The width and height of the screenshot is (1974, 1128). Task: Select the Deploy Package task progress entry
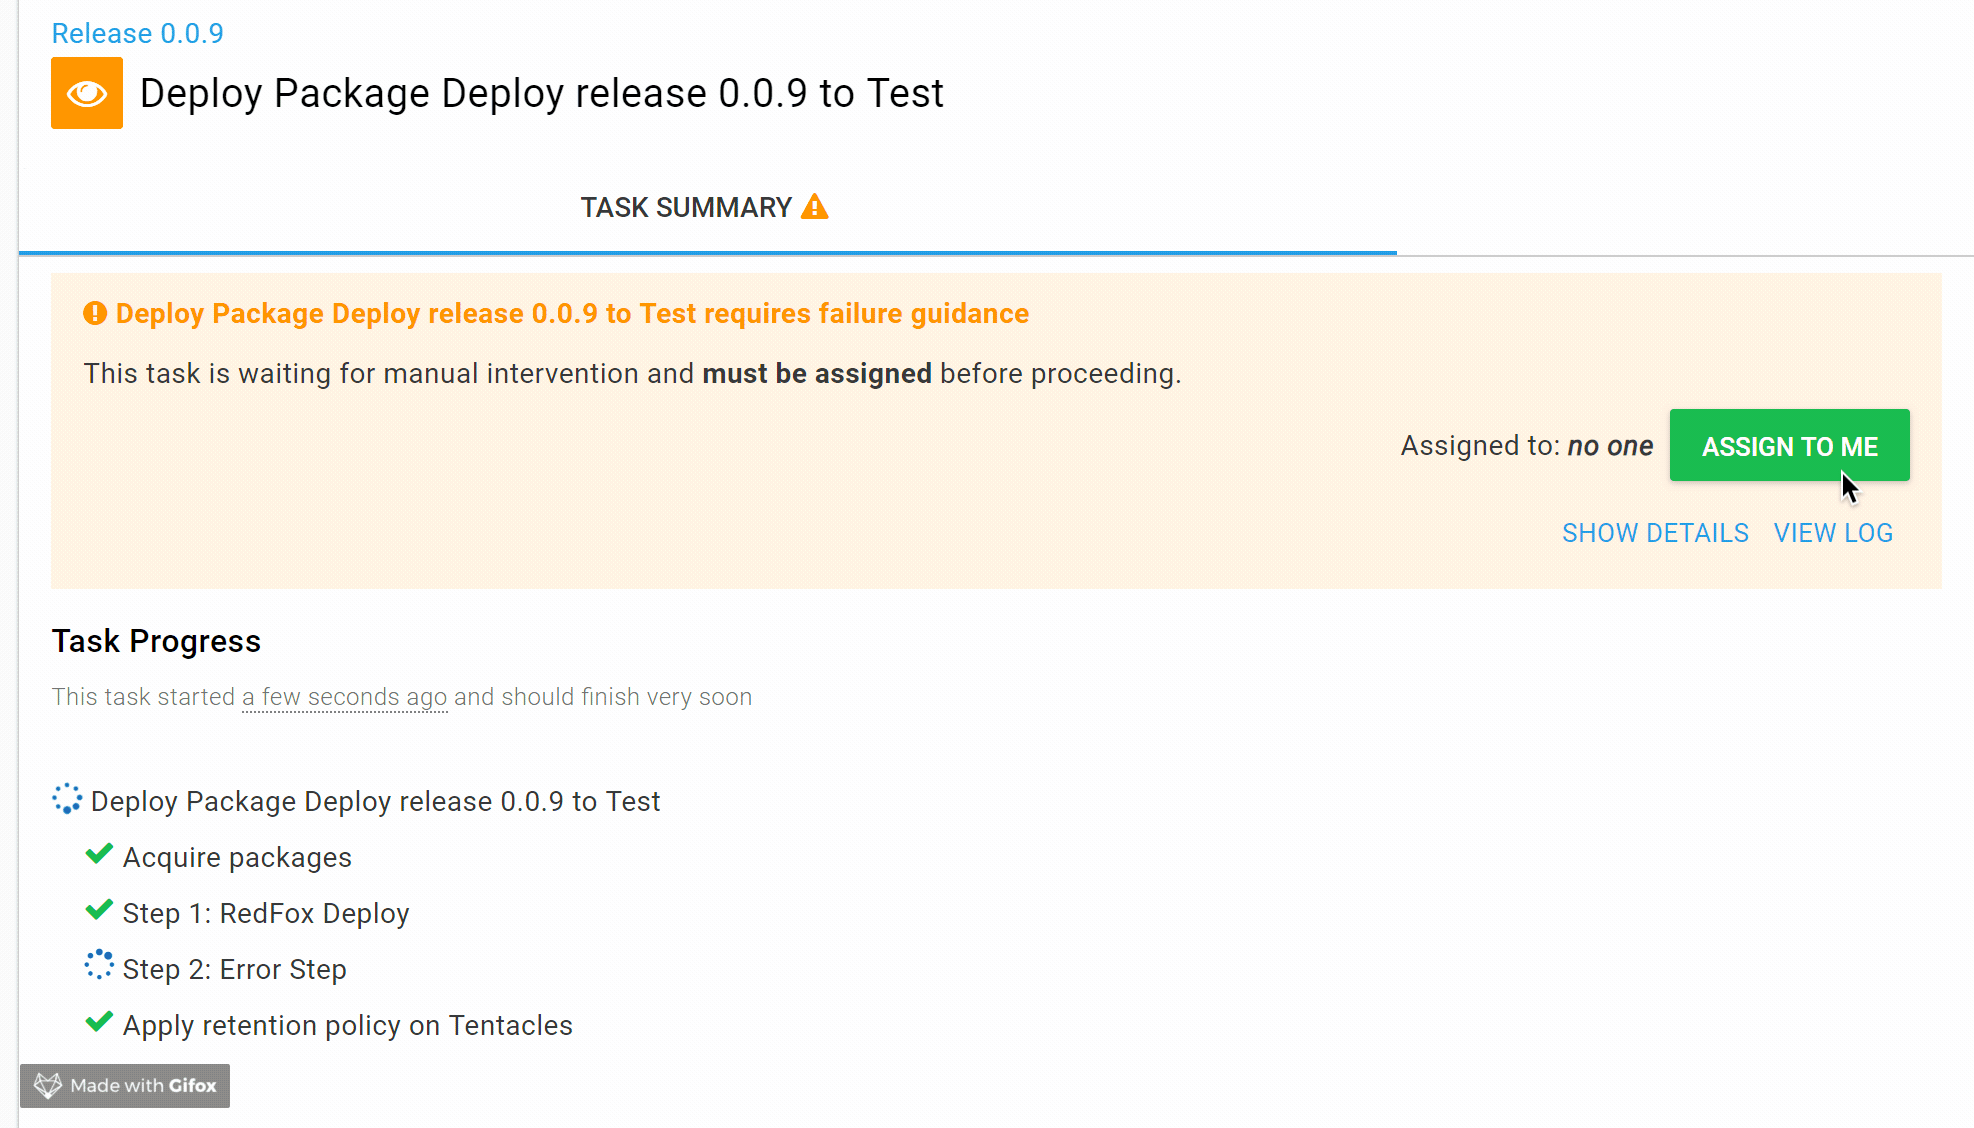pos(375,800)
